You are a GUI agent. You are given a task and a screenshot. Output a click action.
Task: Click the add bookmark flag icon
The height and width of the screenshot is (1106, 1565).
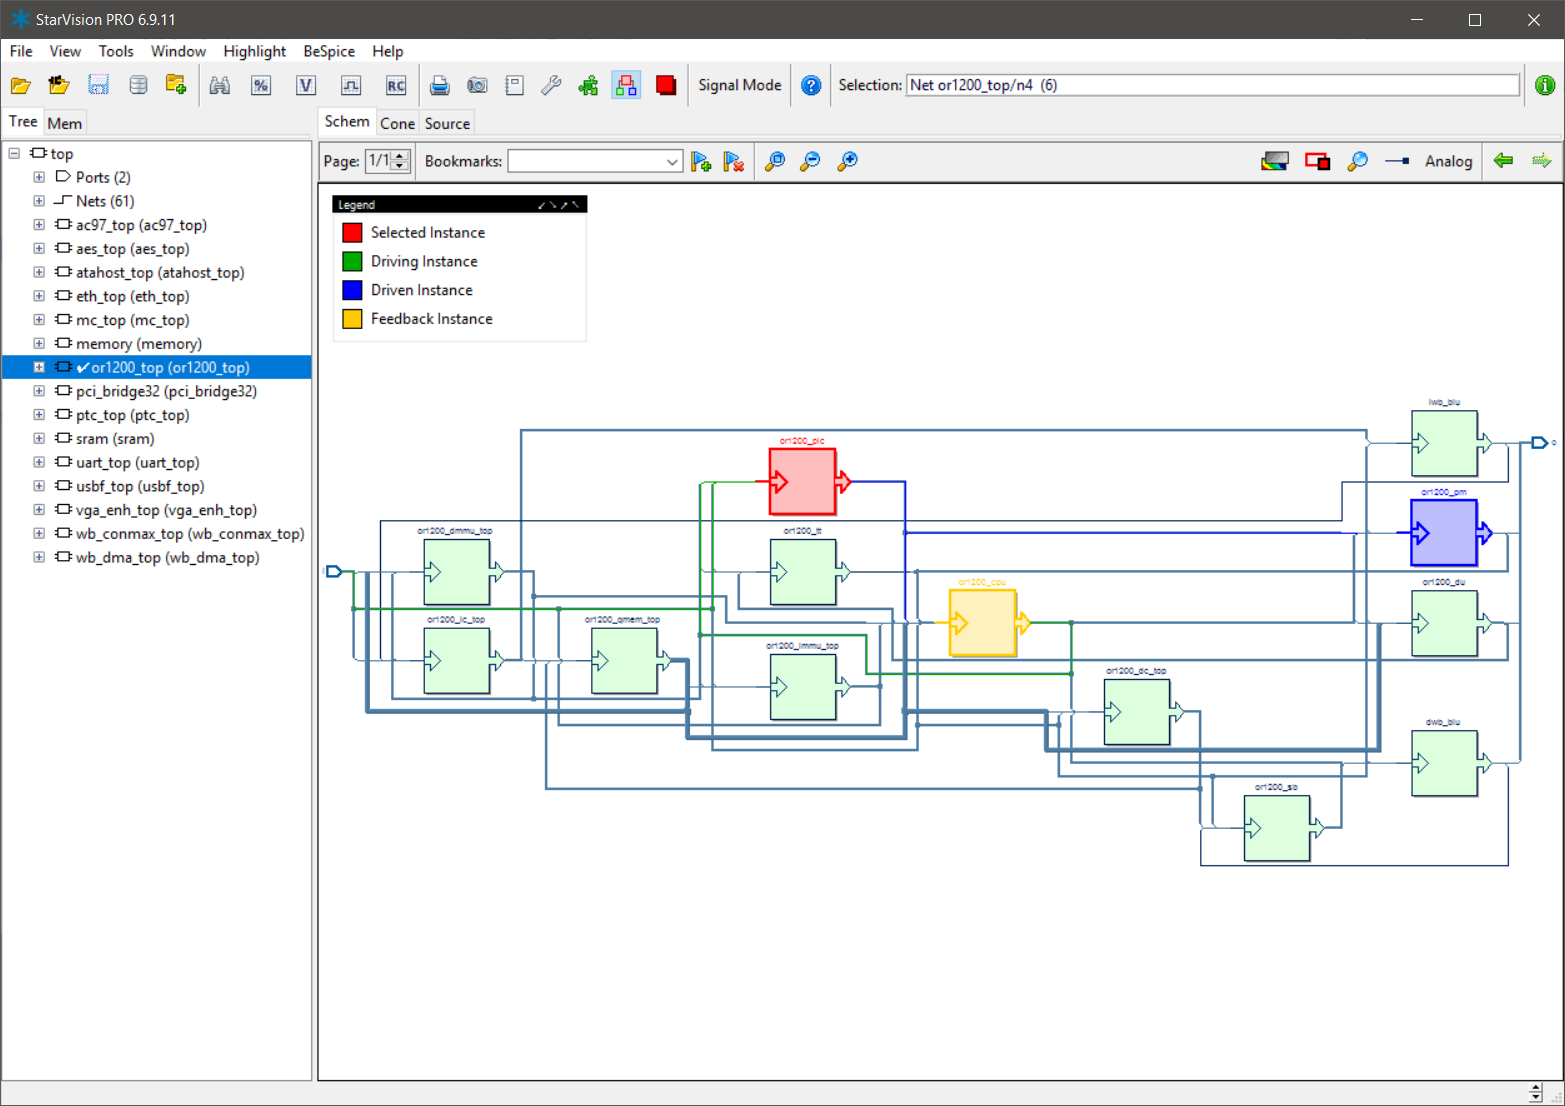pos(701,162)
